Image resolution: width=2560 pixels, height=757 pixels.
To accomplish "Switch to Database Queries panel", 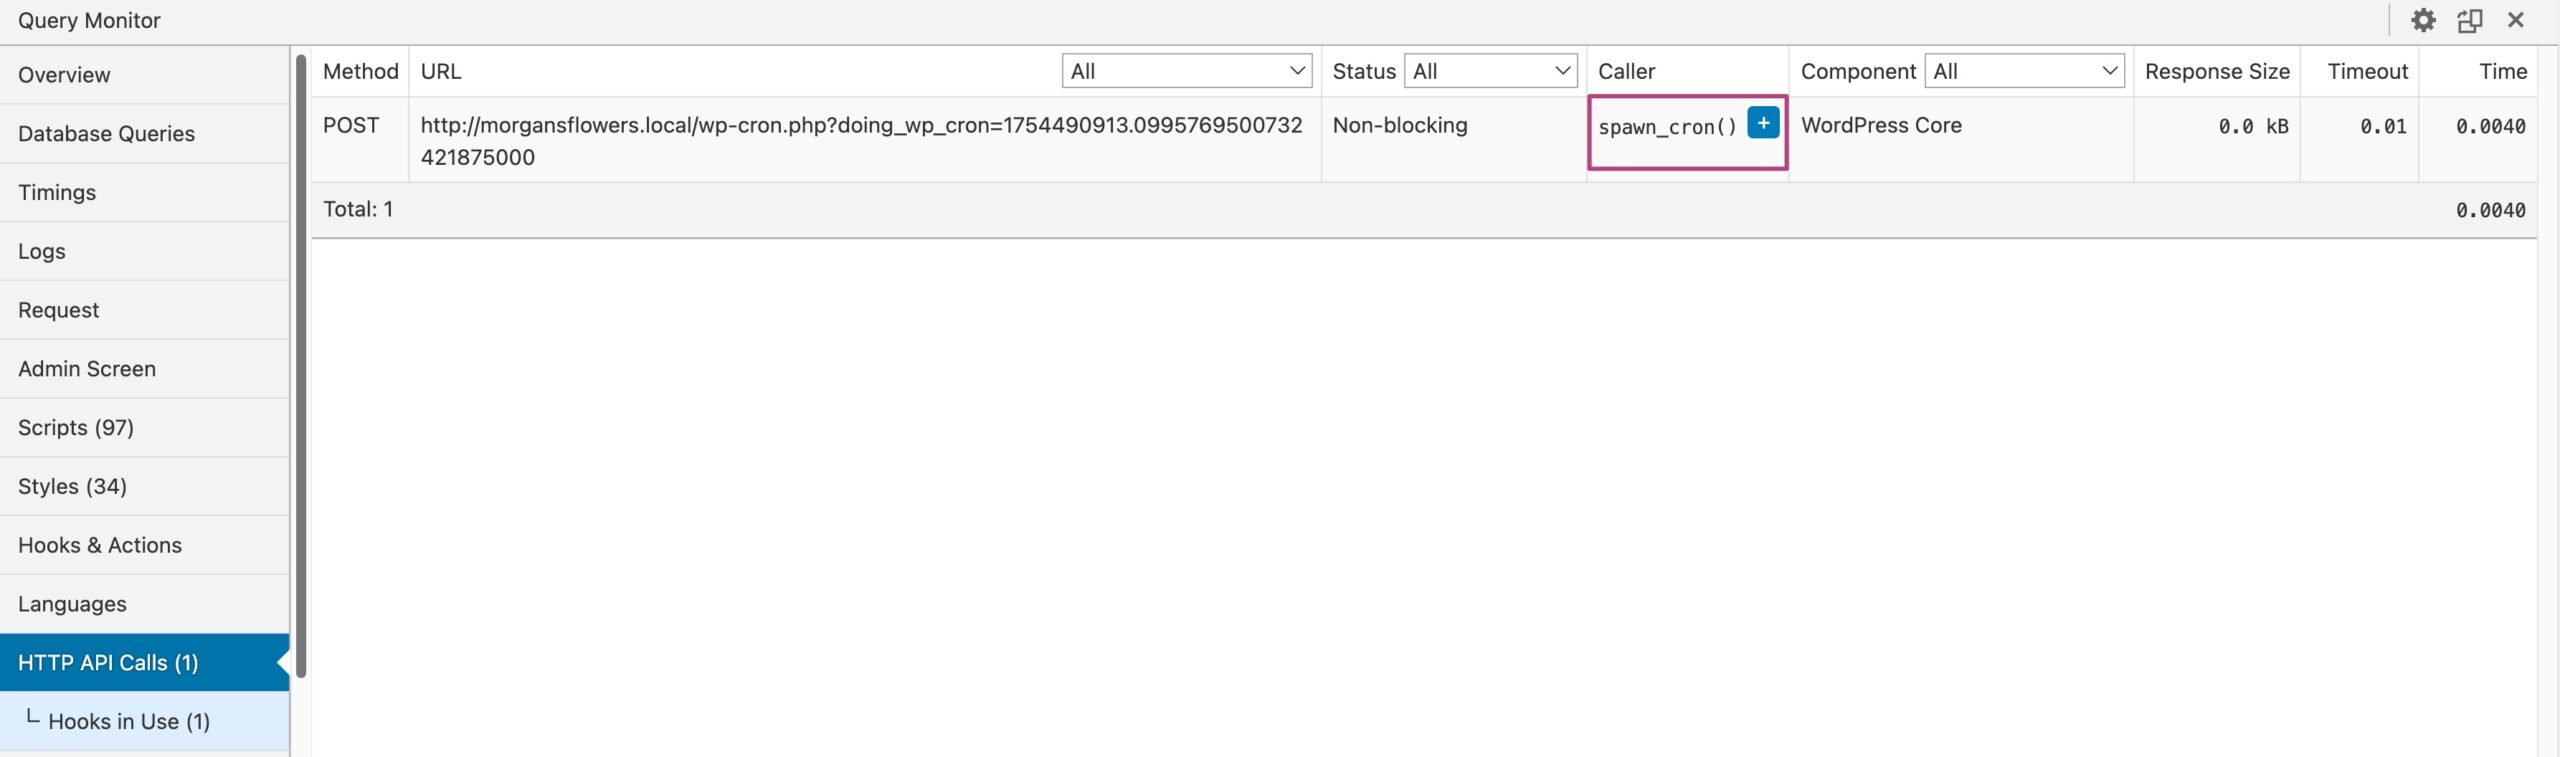I will (x=106, y=134).
